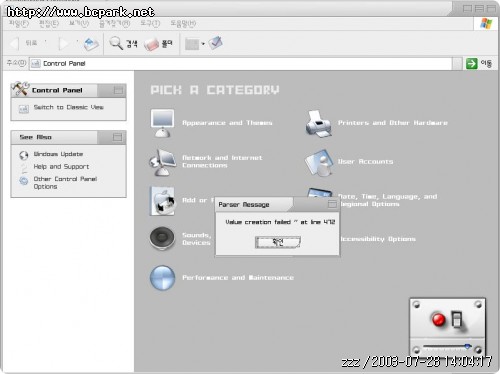Viewport: 500px width, 374px height.
Task: Open Appearance and Themes monitor icon
Action: pos(162,123)
